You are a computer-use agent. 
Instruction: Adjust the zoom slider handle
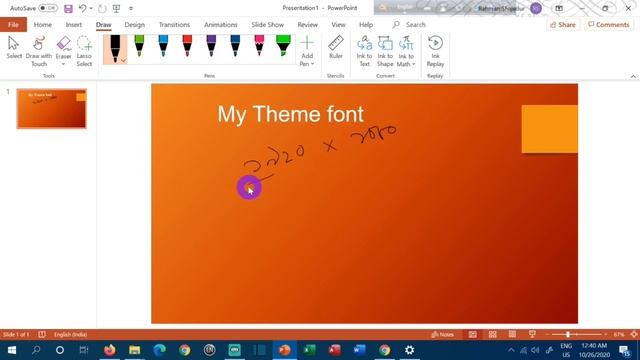click(568, 335)
